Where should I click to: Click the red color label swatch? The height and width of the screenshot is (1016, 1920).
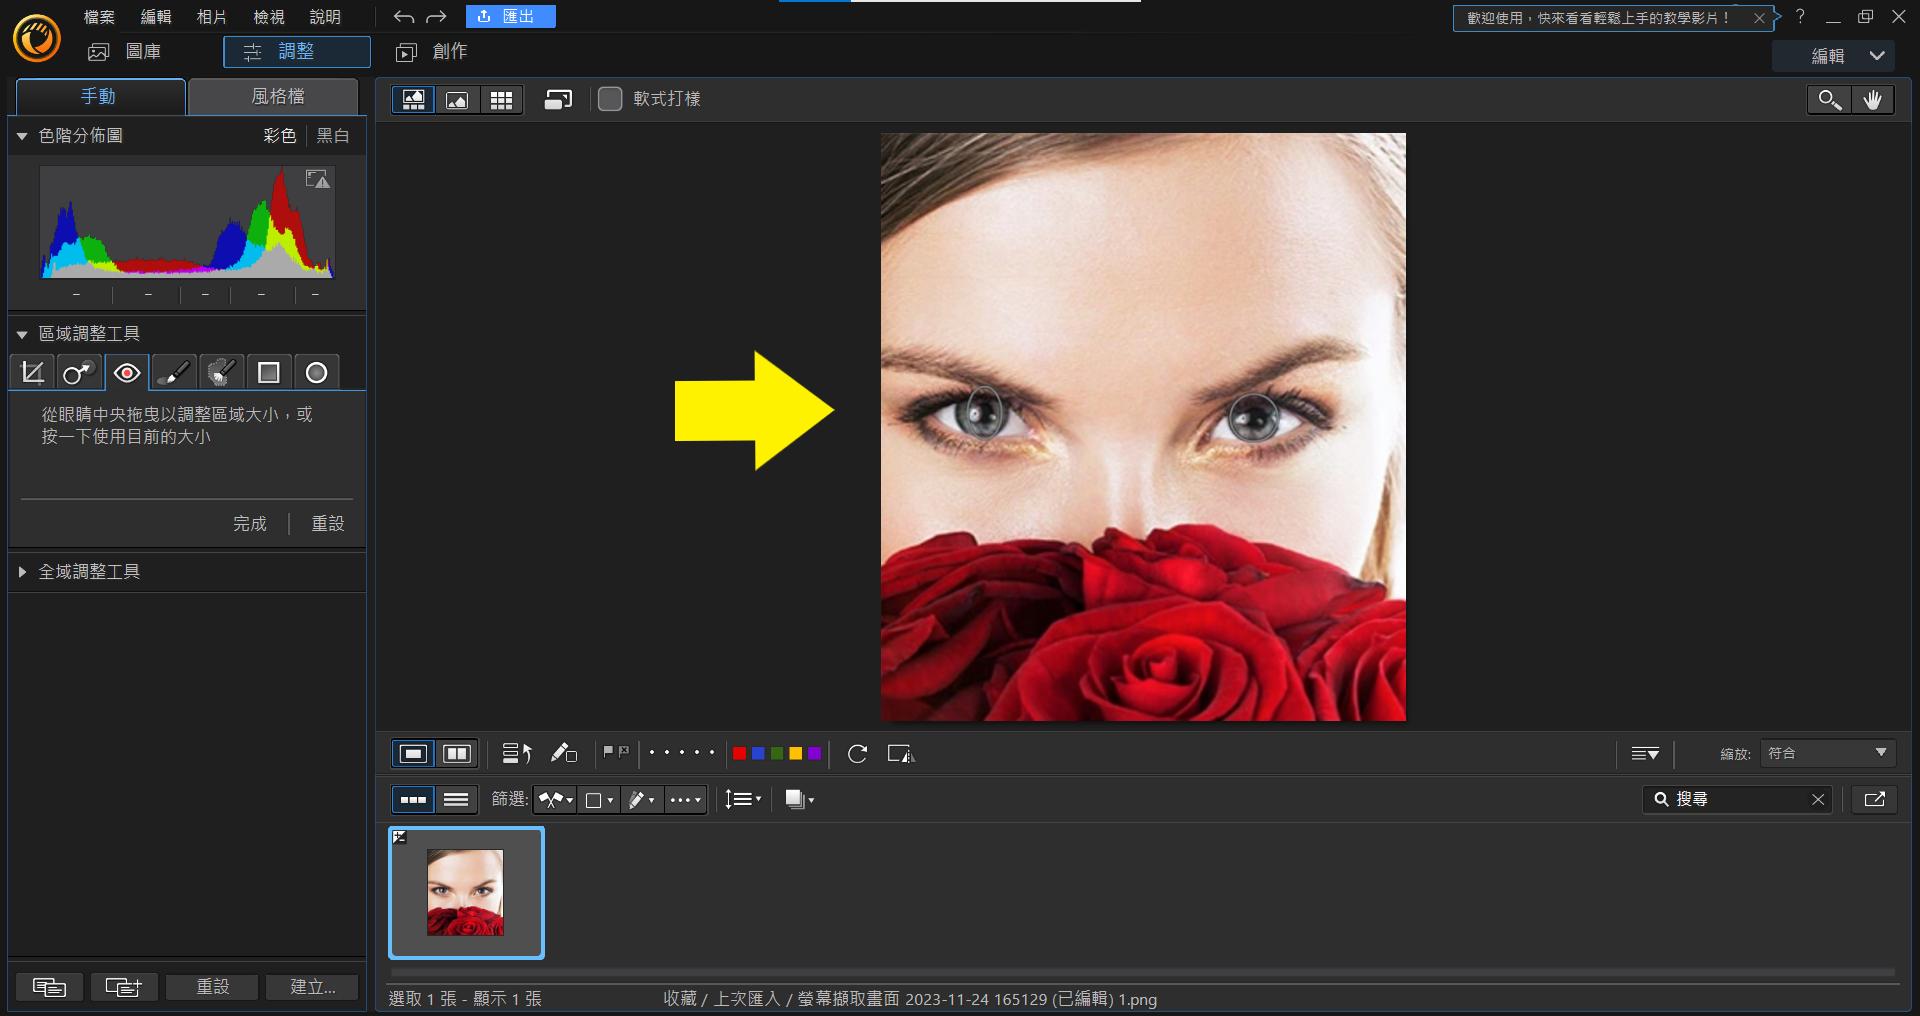pos(739,754)
